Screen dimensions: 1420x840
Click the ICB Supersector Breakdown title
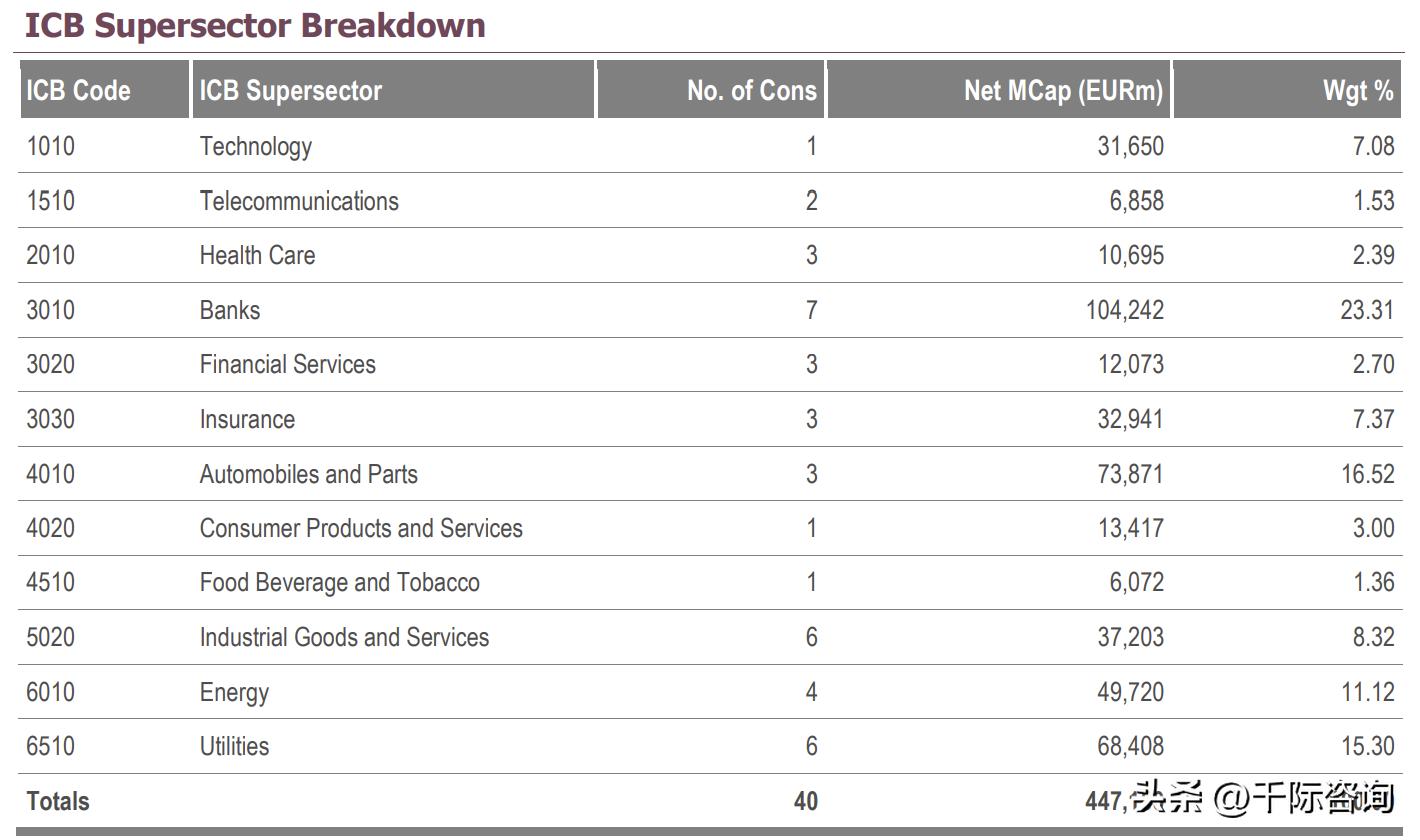click(255, 25)
